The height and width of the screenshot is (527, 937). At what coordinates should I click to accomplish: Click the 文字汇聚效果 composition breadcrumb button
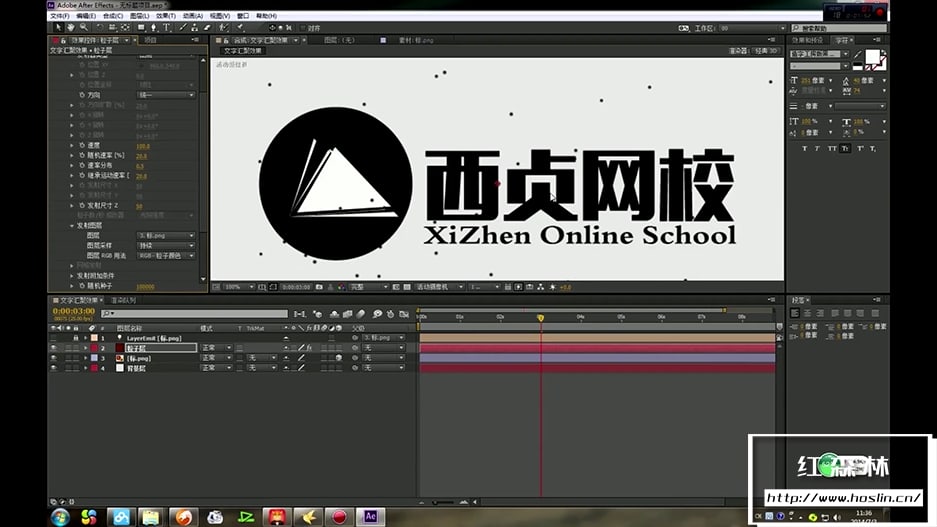tap(243, 51)
